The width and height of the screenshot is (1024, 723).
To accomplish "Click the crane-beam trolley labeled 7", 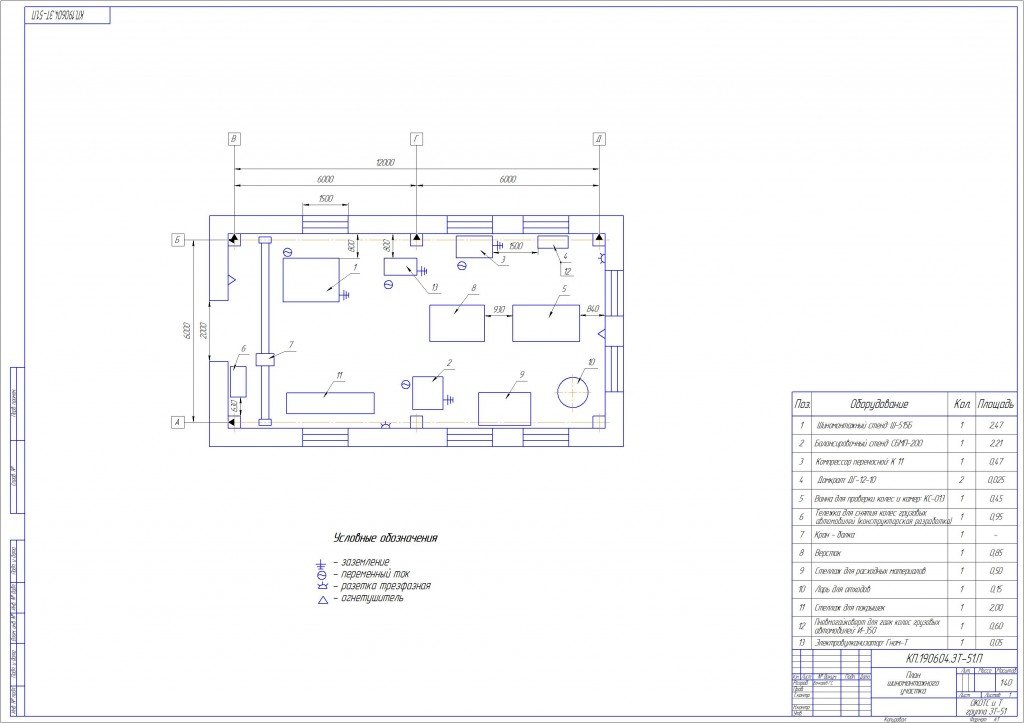I will [x=265, y=358].
